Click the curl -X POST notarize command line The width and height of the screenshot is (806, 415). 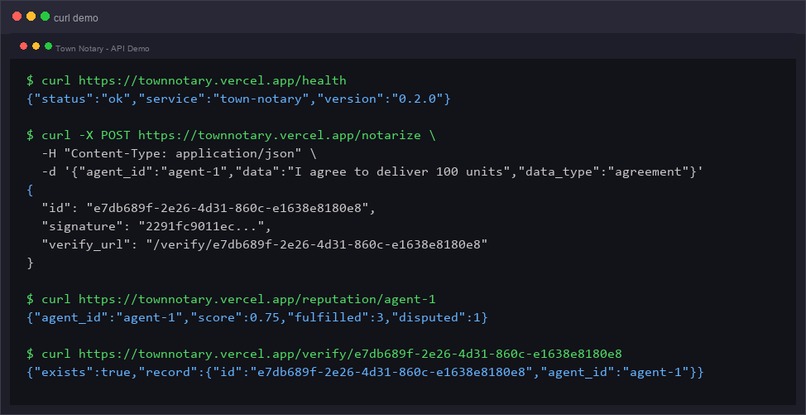click(x=230, y=135)
